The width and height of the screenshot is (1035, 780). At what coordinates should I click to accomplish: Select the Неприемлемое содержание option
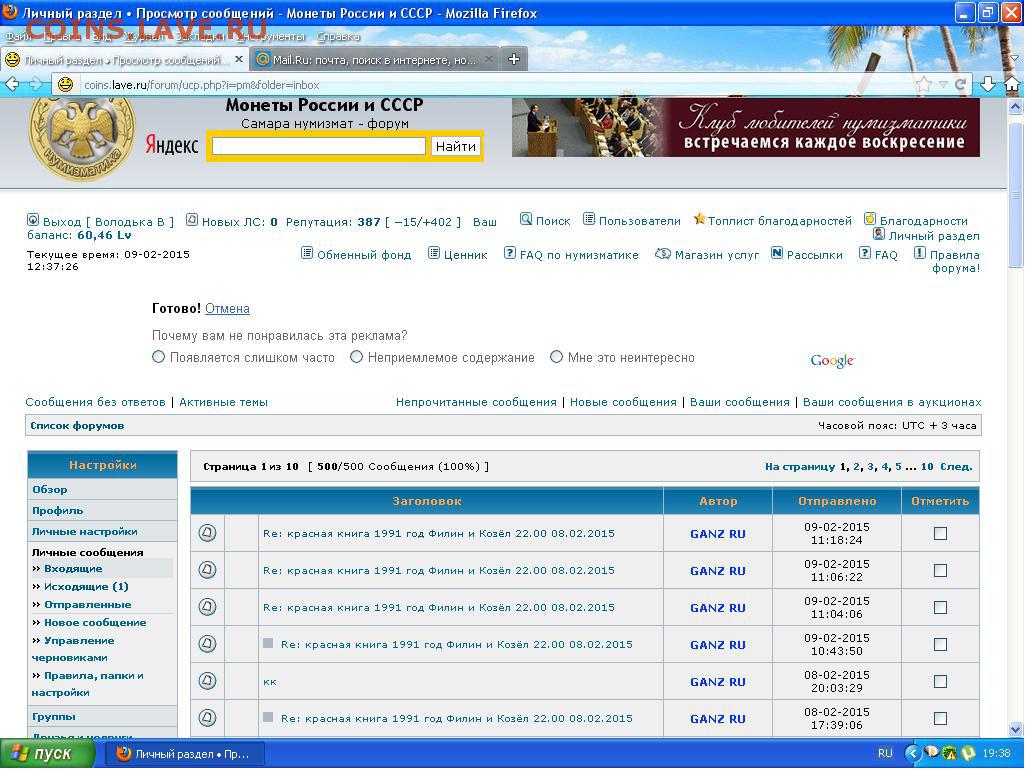click(x=356, y=357)
